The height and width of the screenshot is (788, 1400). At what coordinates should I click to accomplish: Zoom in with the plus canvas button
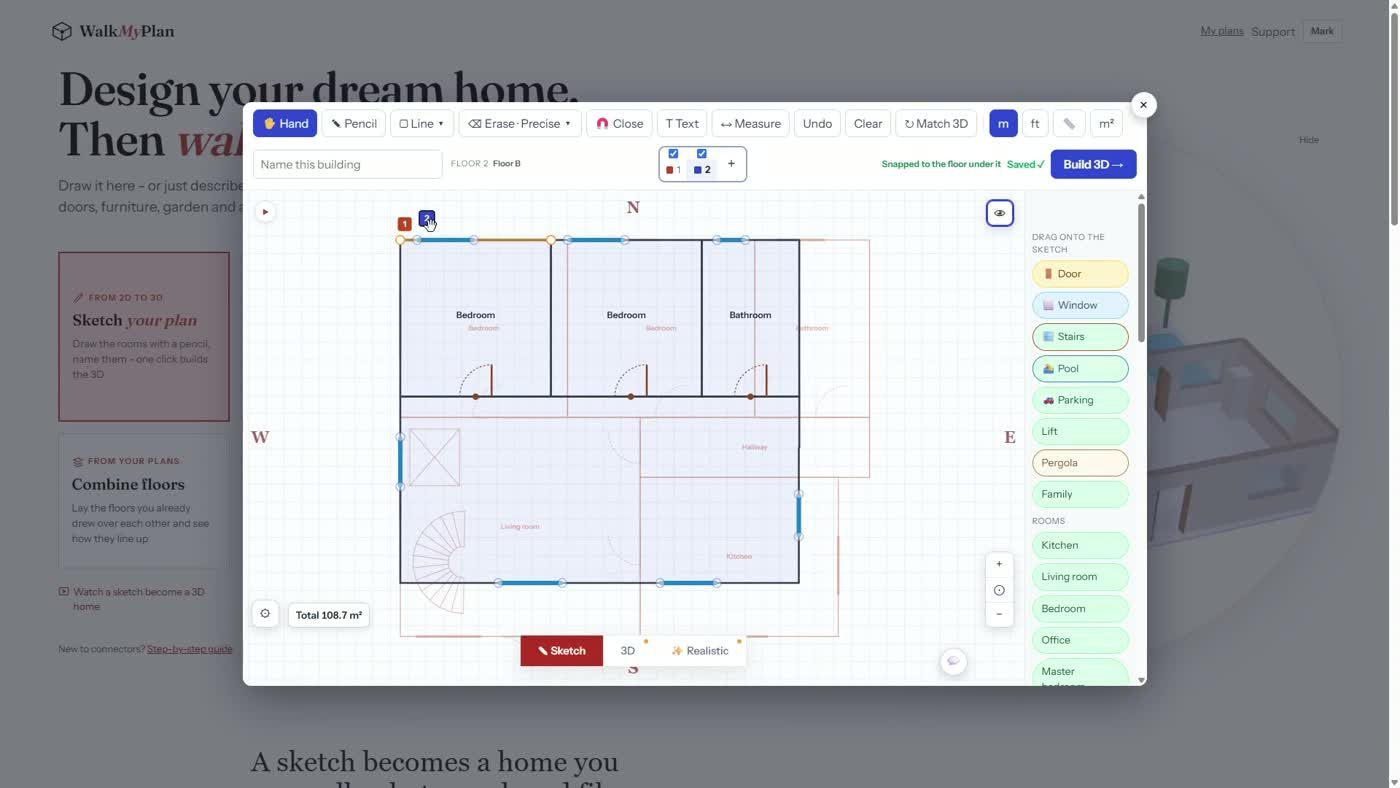pos(999,564)
